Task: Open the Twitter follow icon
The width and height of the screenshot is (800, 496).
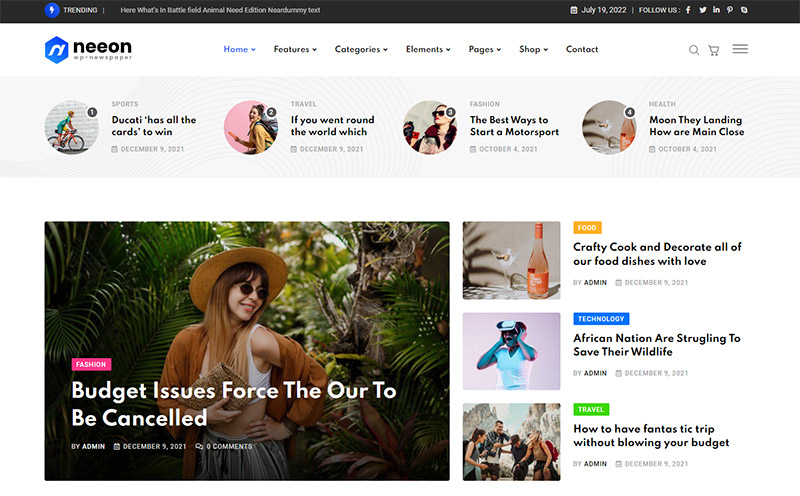Action: point(702,10)
